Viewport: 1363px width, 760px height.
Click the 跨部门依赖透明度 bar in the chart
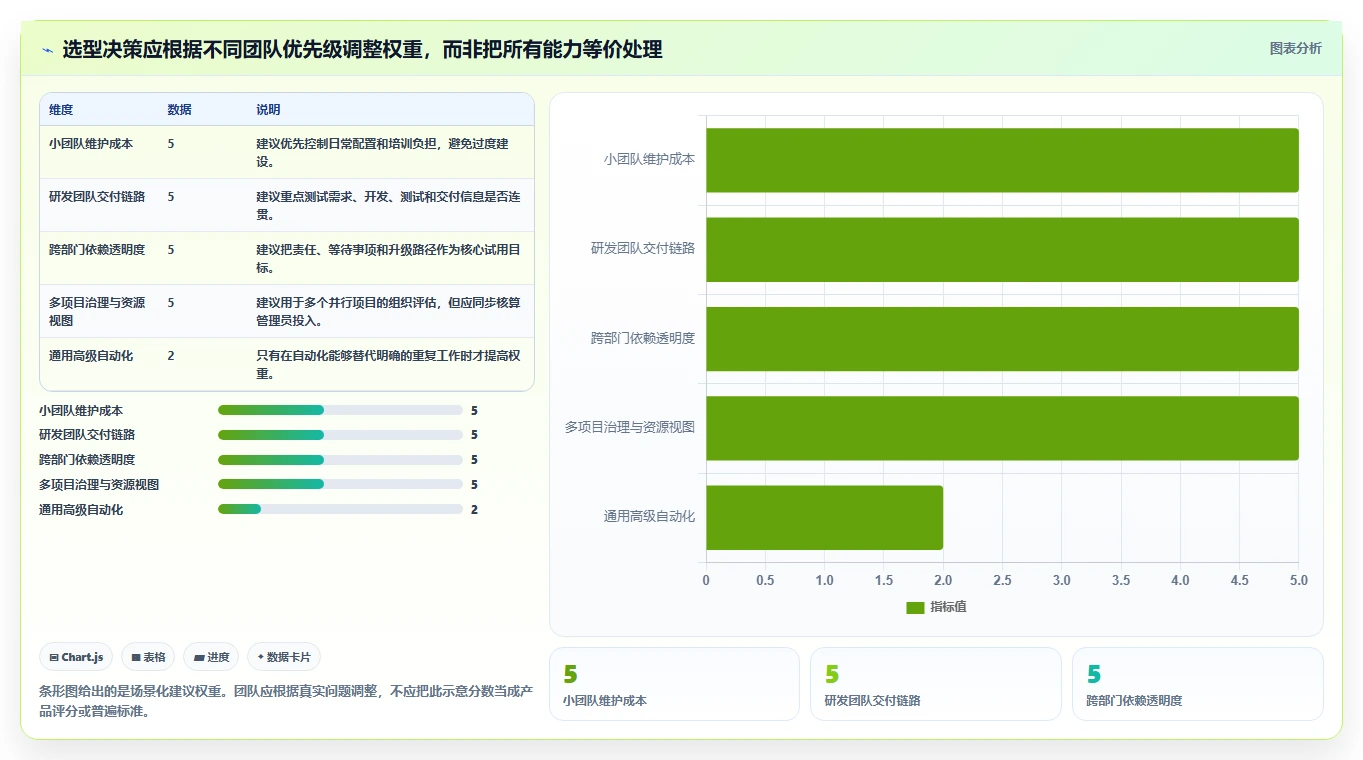pos(1002,338)
